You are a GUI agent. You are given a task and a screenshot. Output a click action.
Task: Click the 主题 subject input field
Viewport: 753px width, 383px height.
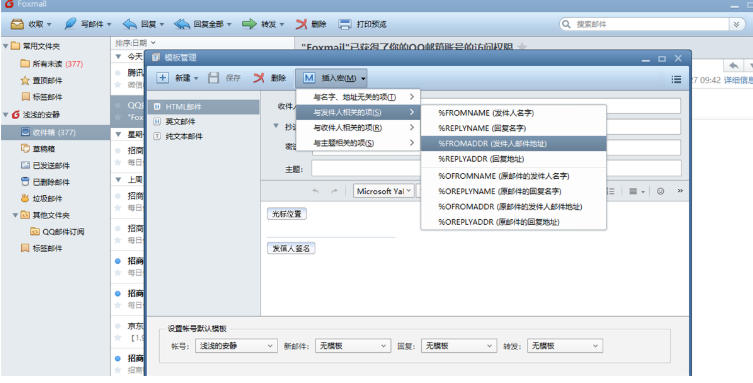[x=496, y=168]
